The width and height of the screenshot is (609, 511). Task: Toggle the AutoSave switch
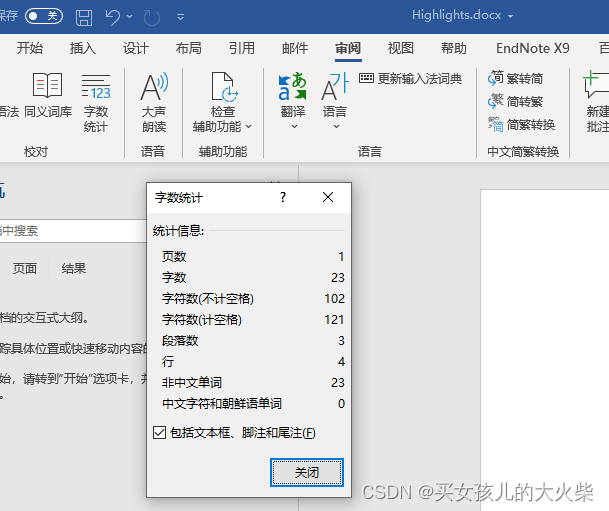coord(44,16)
